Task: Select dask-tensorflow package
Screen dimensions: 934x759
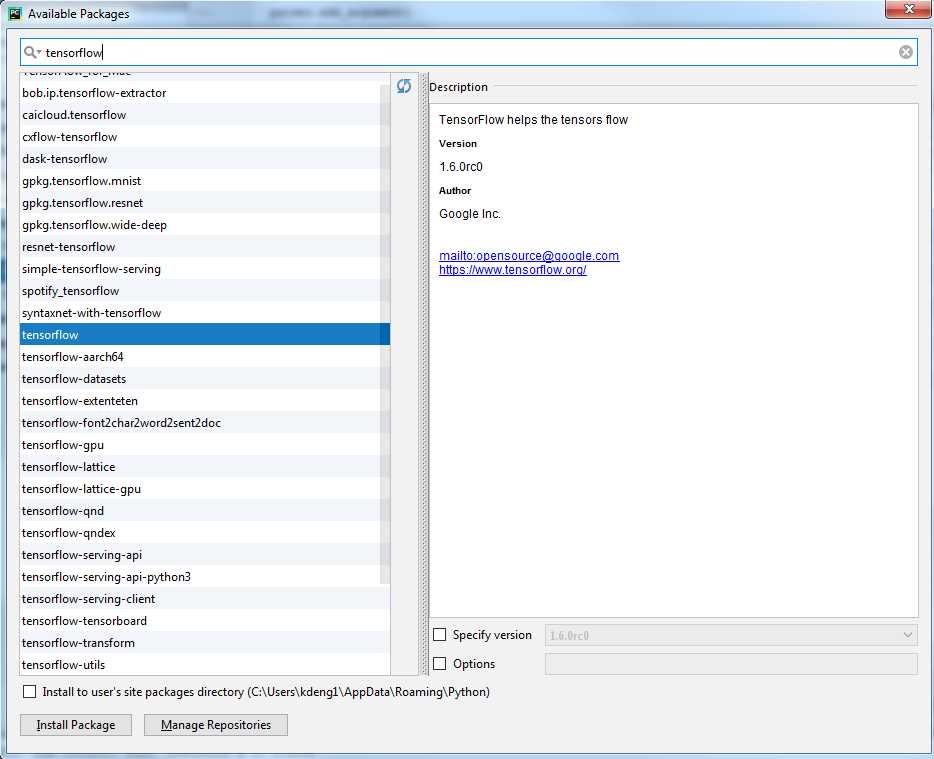Action: tap(205, 159)
